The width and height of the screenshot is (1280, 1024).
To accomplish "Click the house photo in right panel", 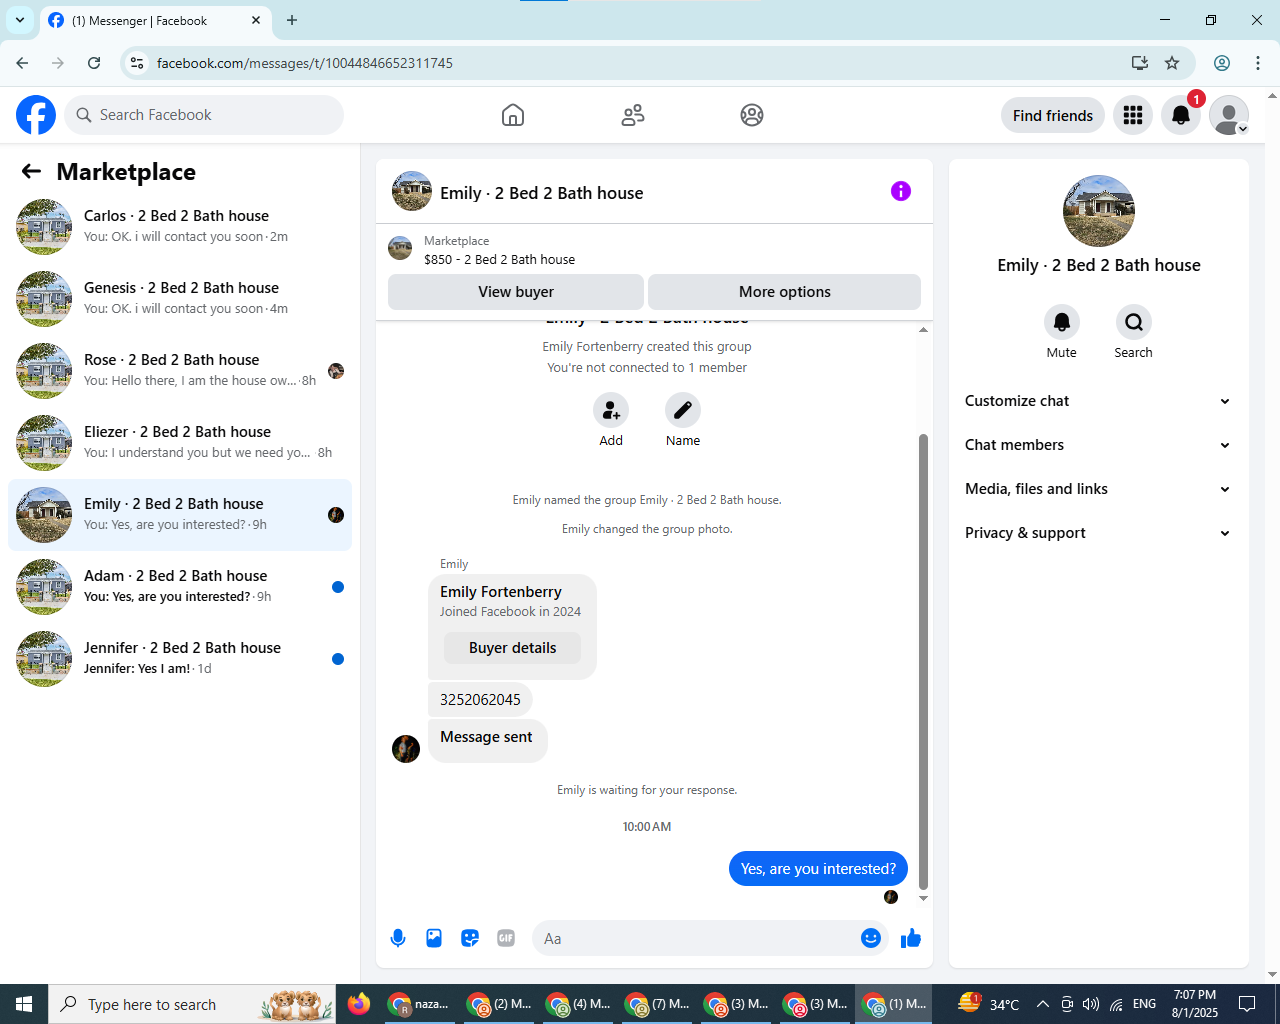I will click(1099, 211).
